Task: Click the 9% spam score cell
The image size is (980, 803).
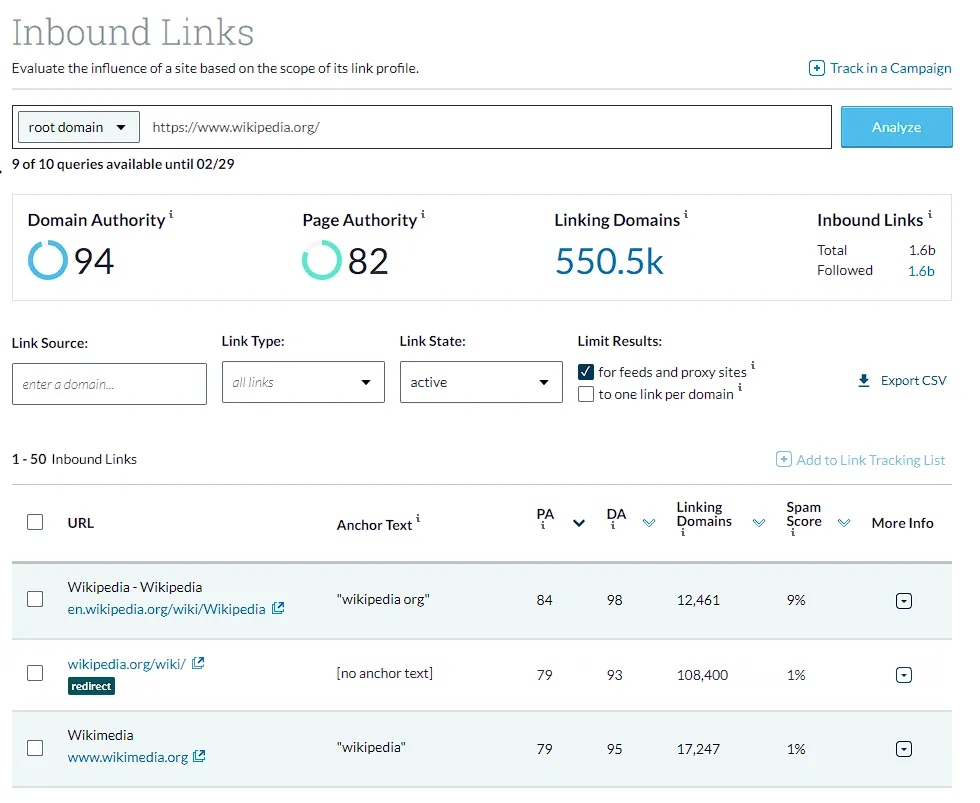Action: tap(796, 600)
